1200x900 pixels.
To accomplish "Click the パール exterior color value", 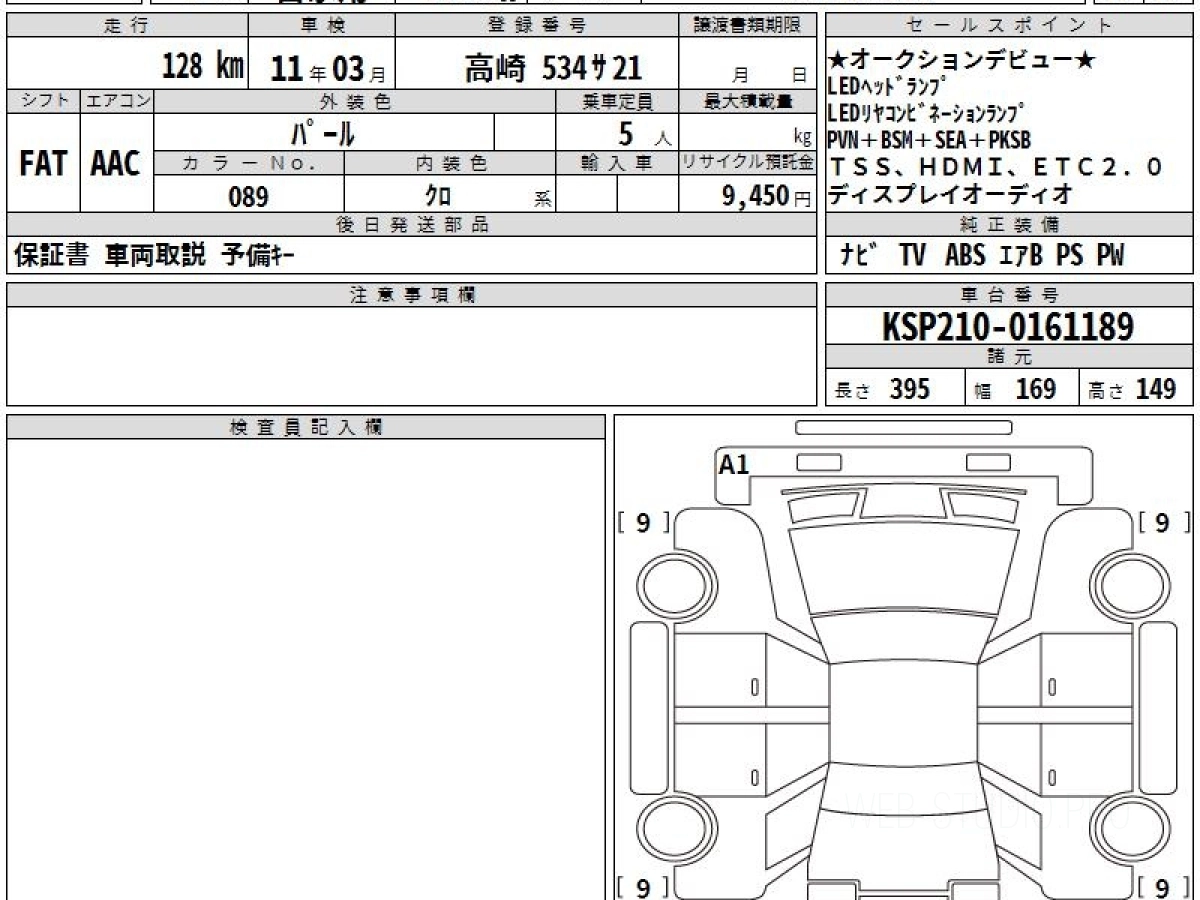I will click(x=323, y=133).
